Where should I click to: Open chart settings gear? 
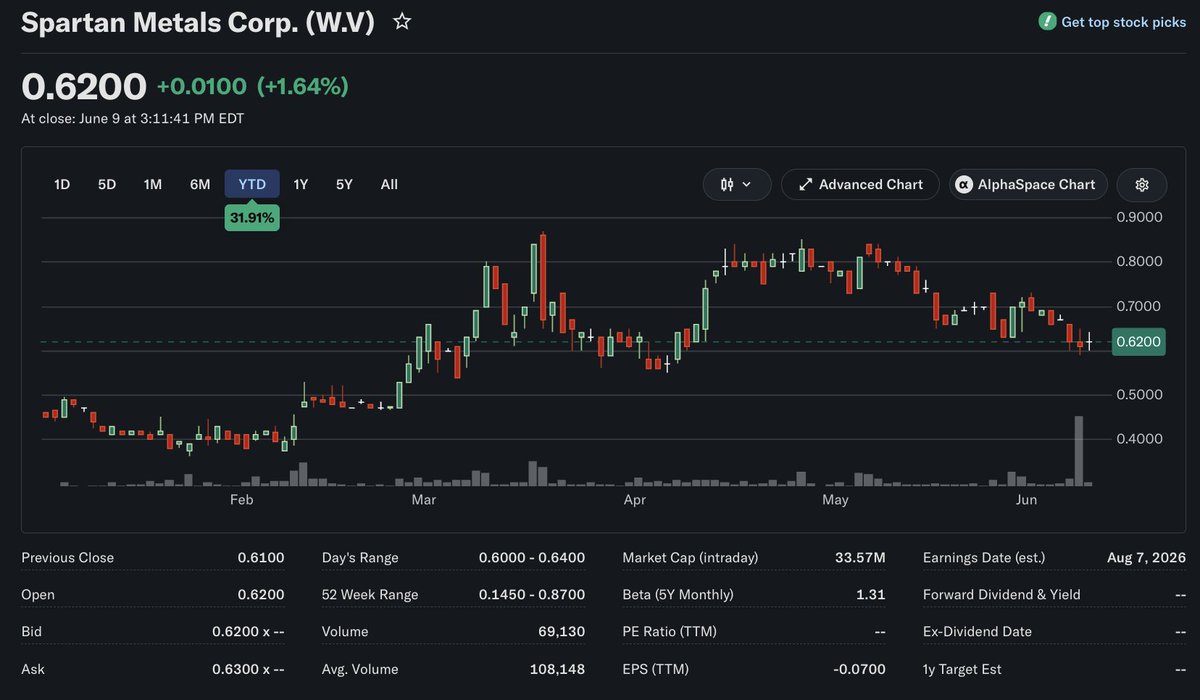click(x=1143, y=184)
